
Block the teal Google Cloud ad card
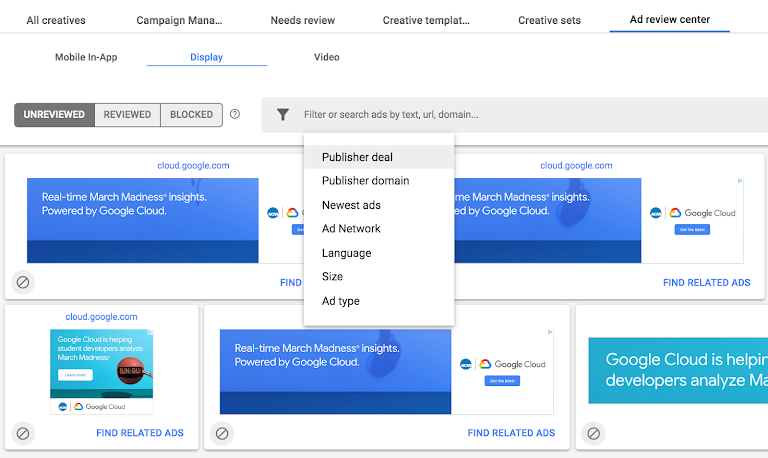[x=594, y=433]
